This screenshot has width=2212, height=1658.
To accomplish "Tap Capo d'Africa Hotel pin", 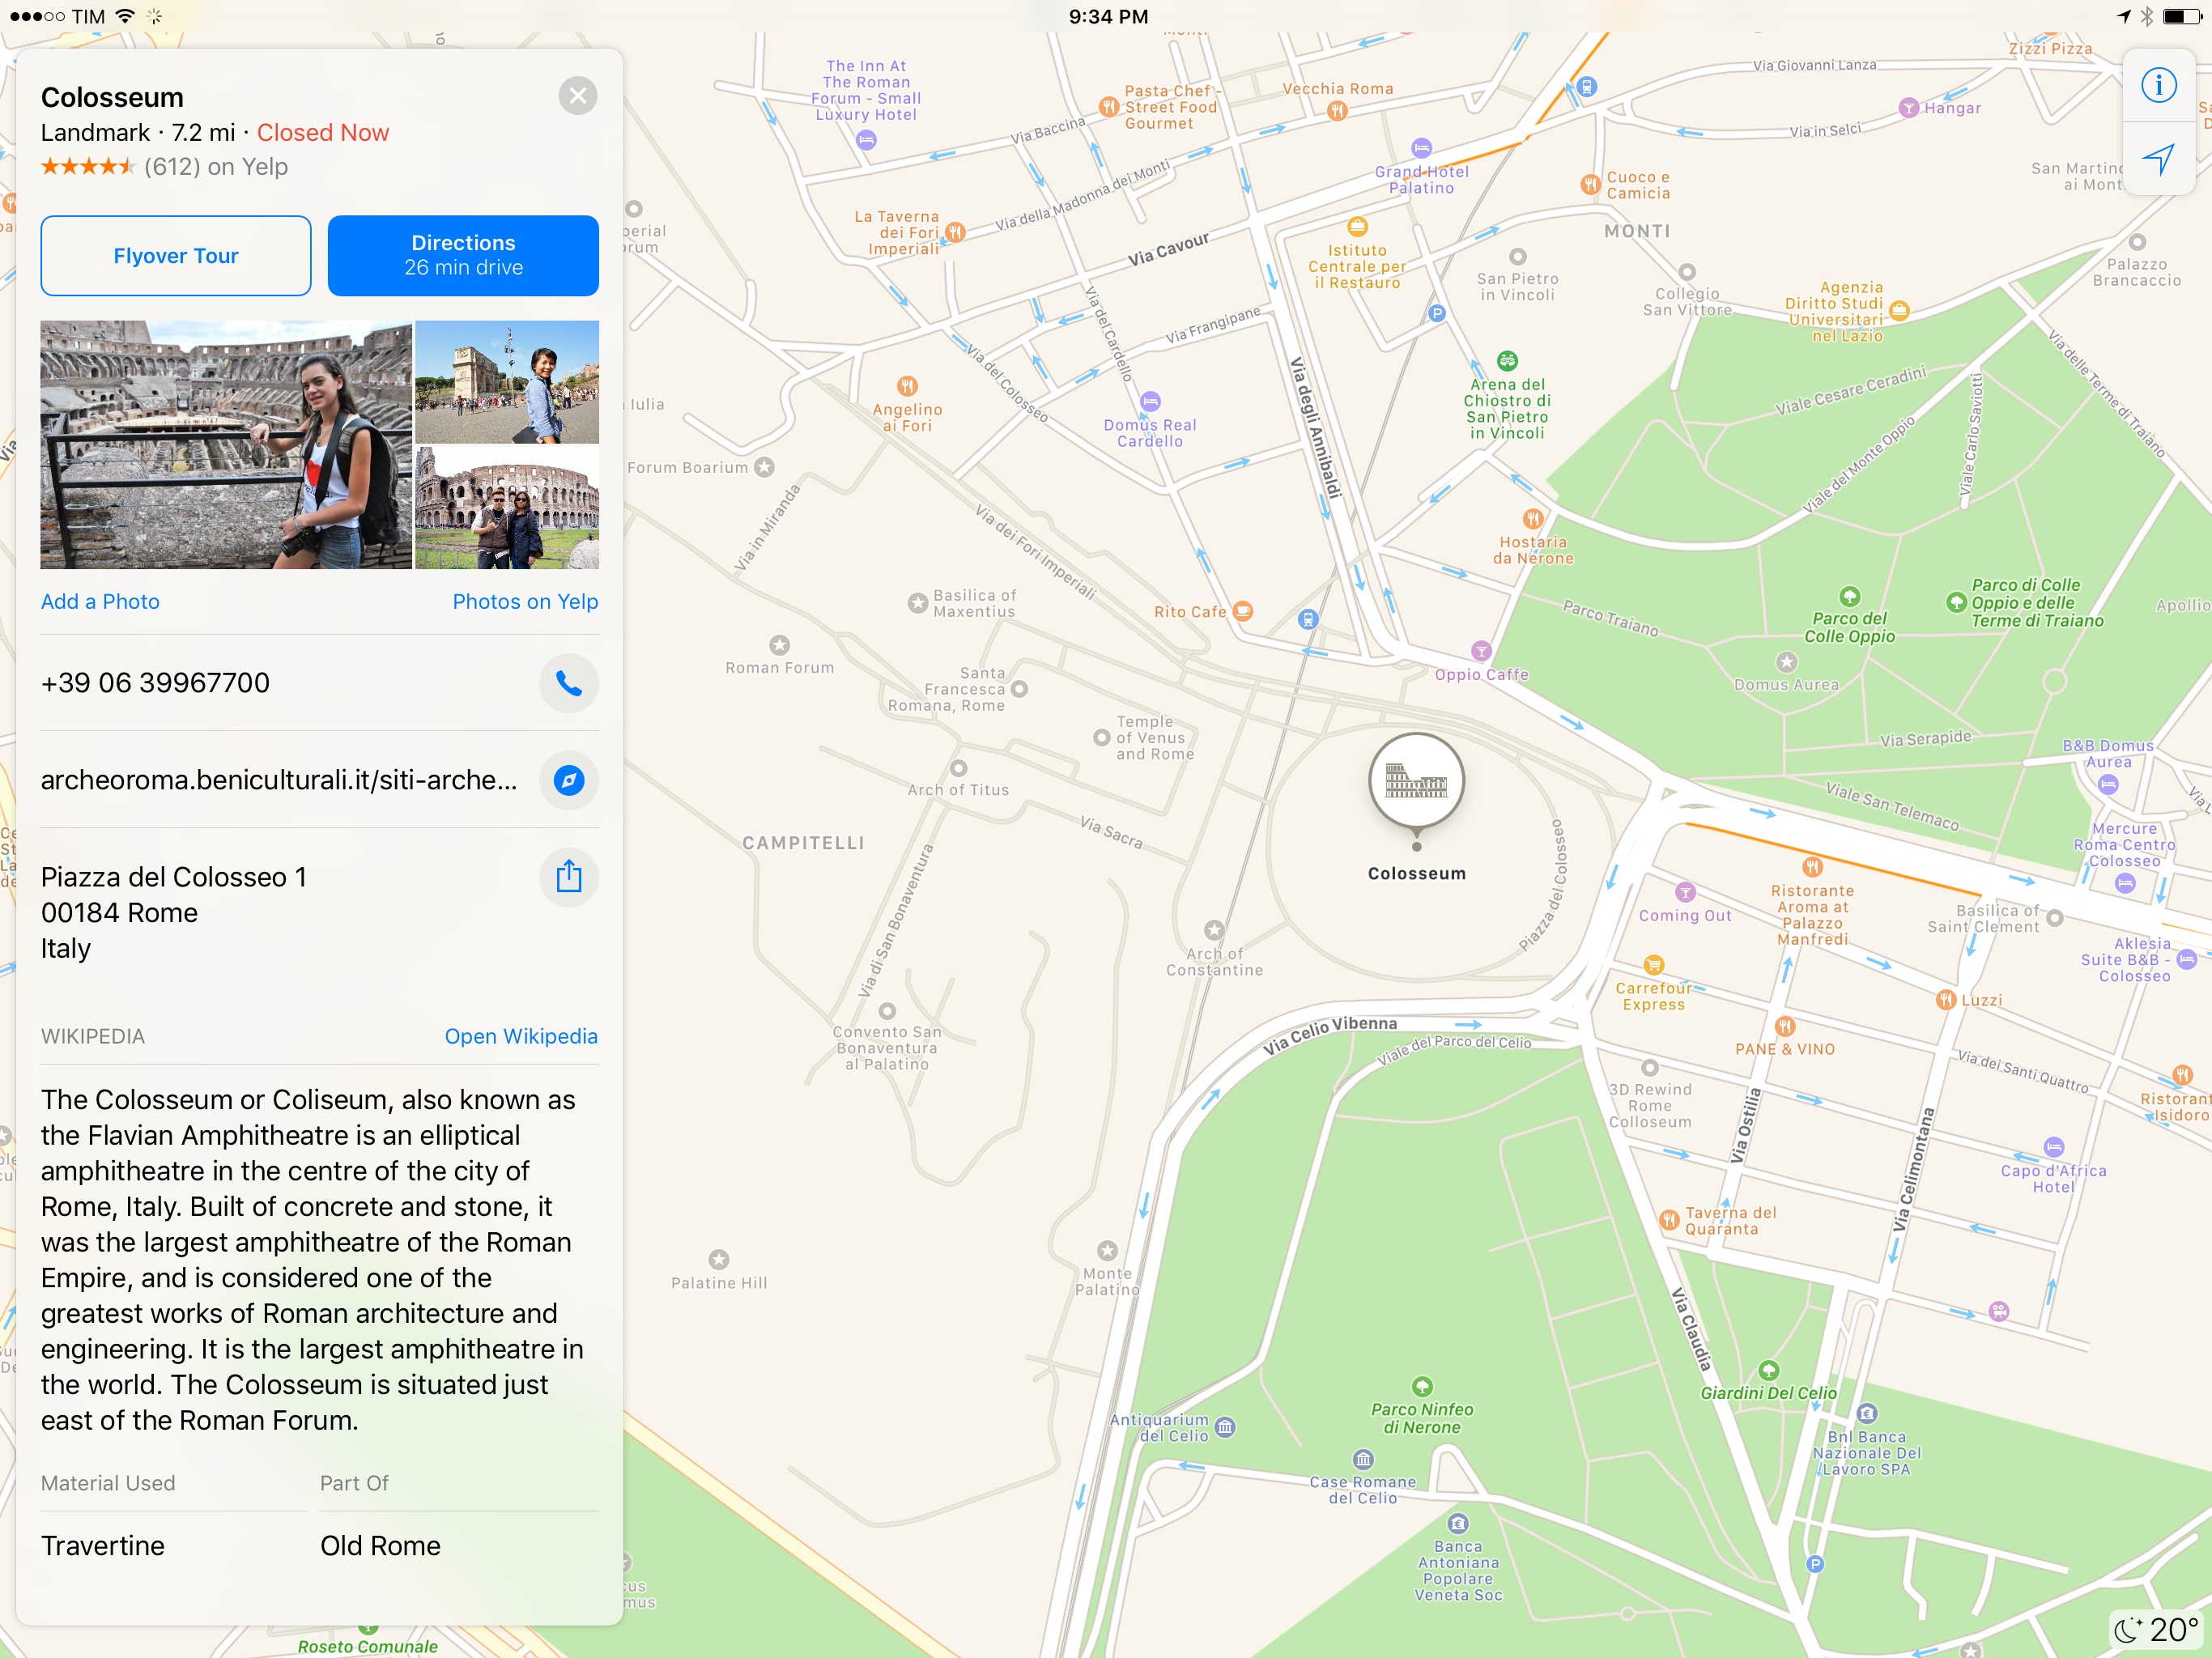I will click(2054, 1147).
